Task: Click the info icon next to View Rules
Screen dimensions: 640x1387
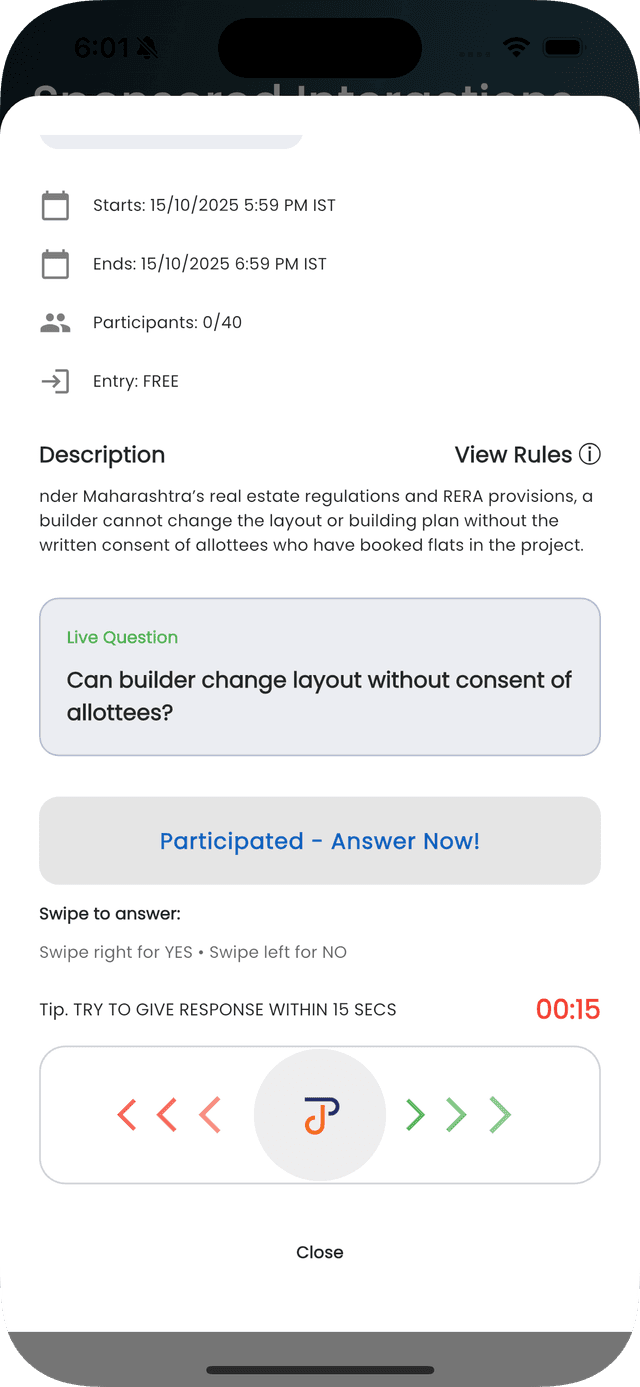Action: [590, 455]
